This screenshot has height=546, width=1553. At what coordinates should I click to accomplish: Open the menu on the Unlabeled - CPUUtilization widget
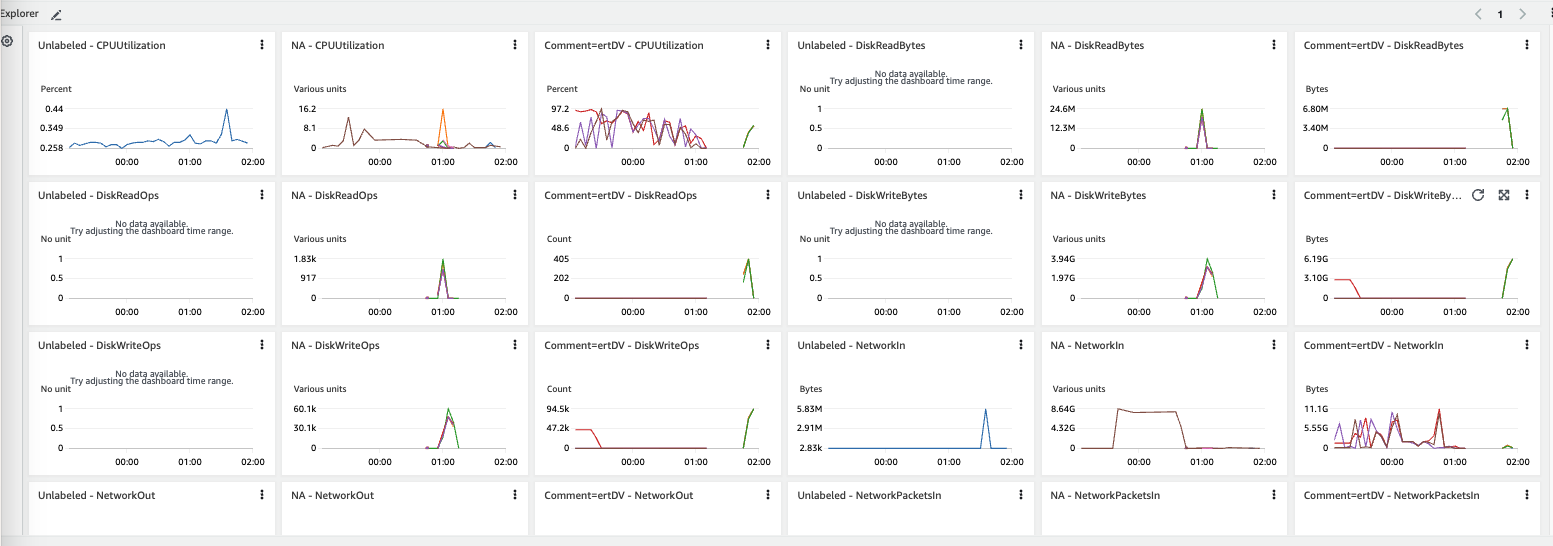click(x=262, y=45)
